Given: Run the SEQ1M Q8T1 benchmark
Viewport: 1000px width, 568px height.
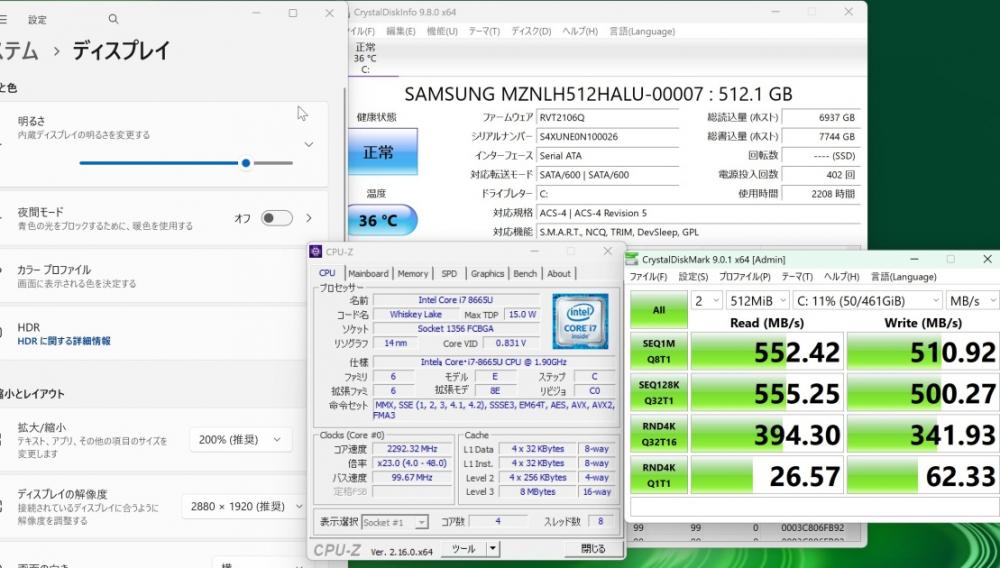Looking at the screenshot, I should coord(659,351).
